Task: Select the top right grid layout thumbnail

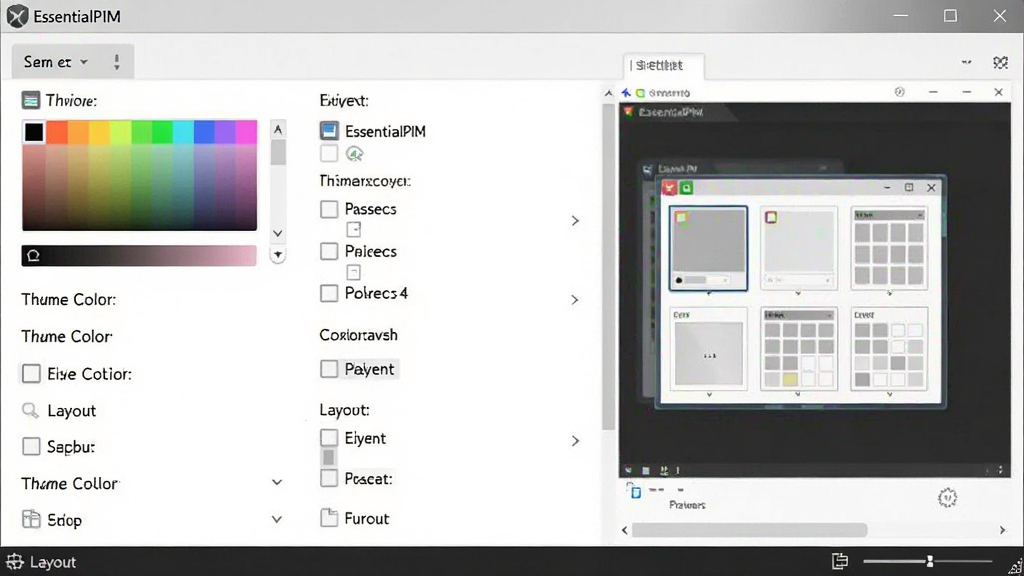Action: (889, 248)
